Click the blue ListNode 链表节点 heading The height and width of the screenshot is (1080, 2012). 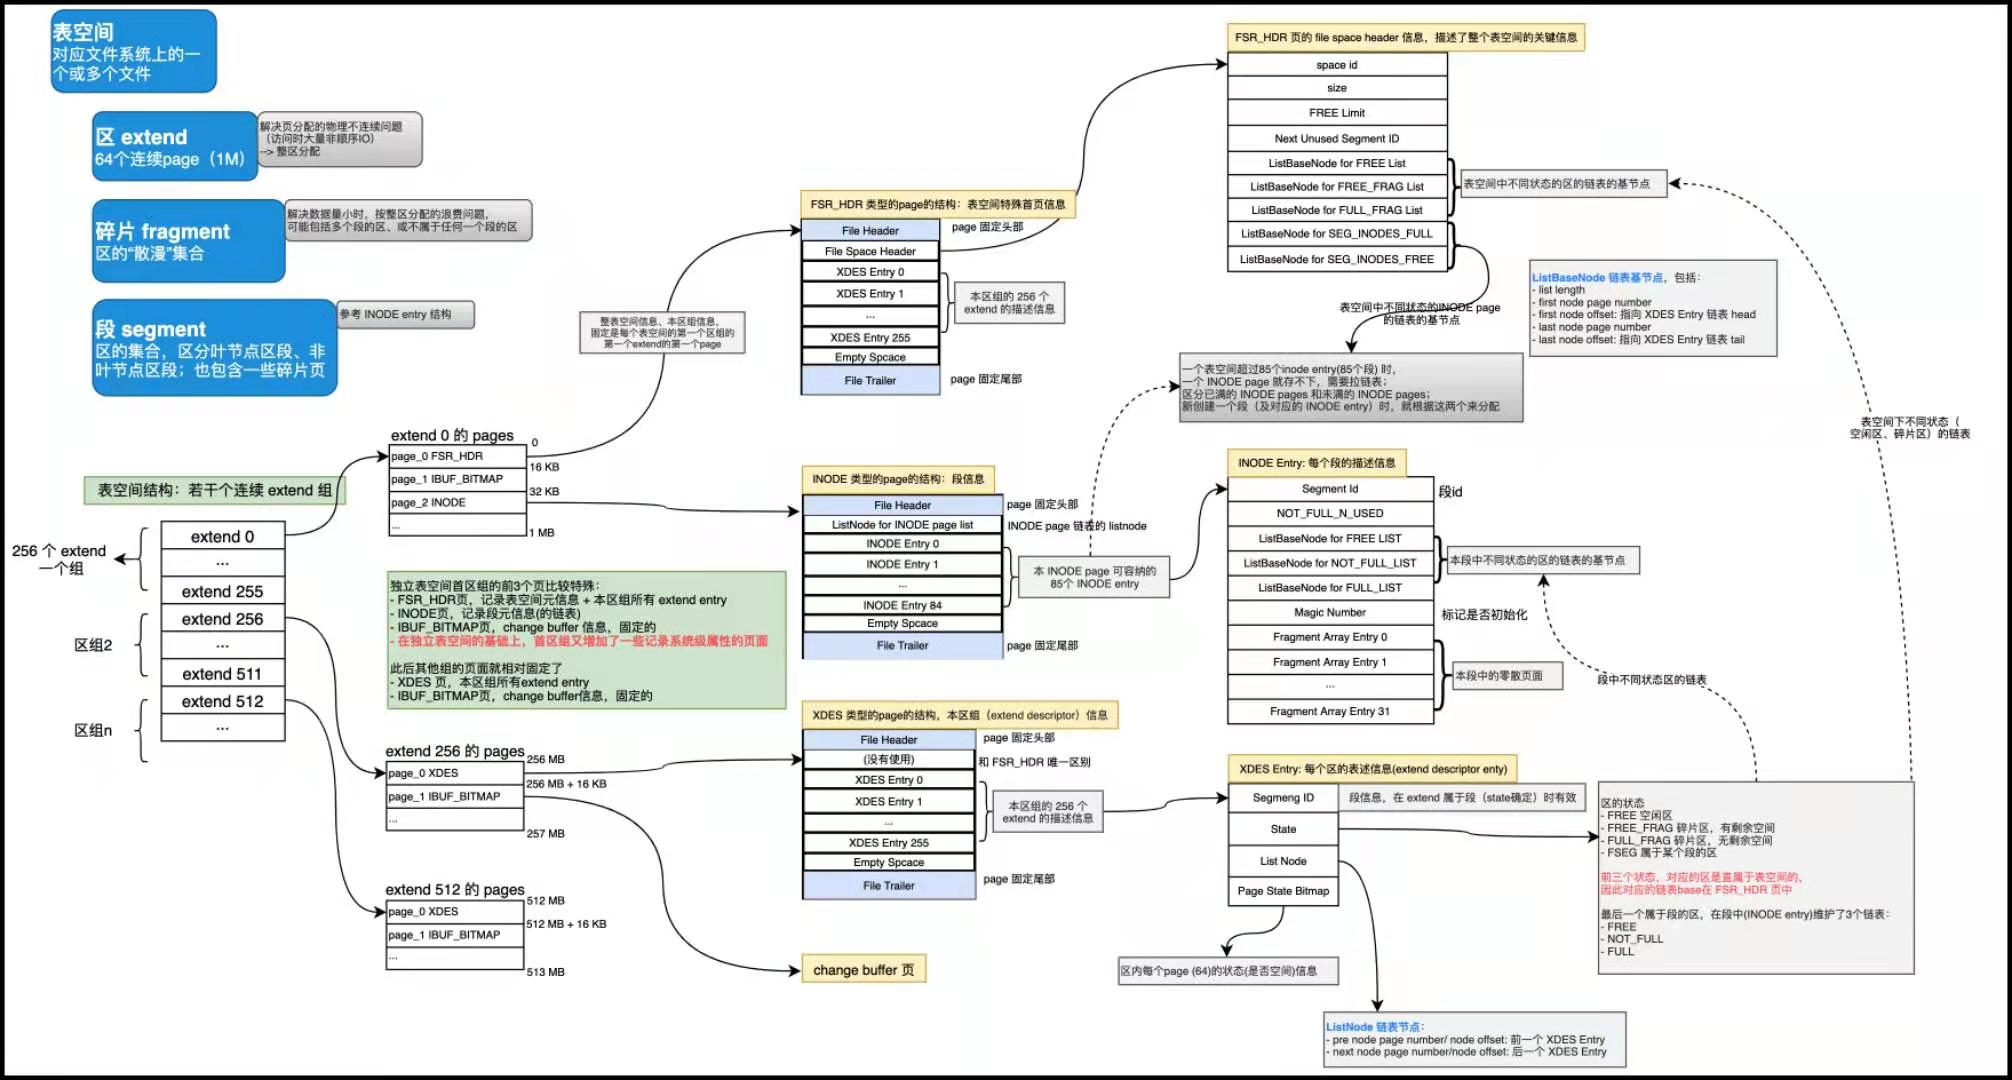1374,1027
